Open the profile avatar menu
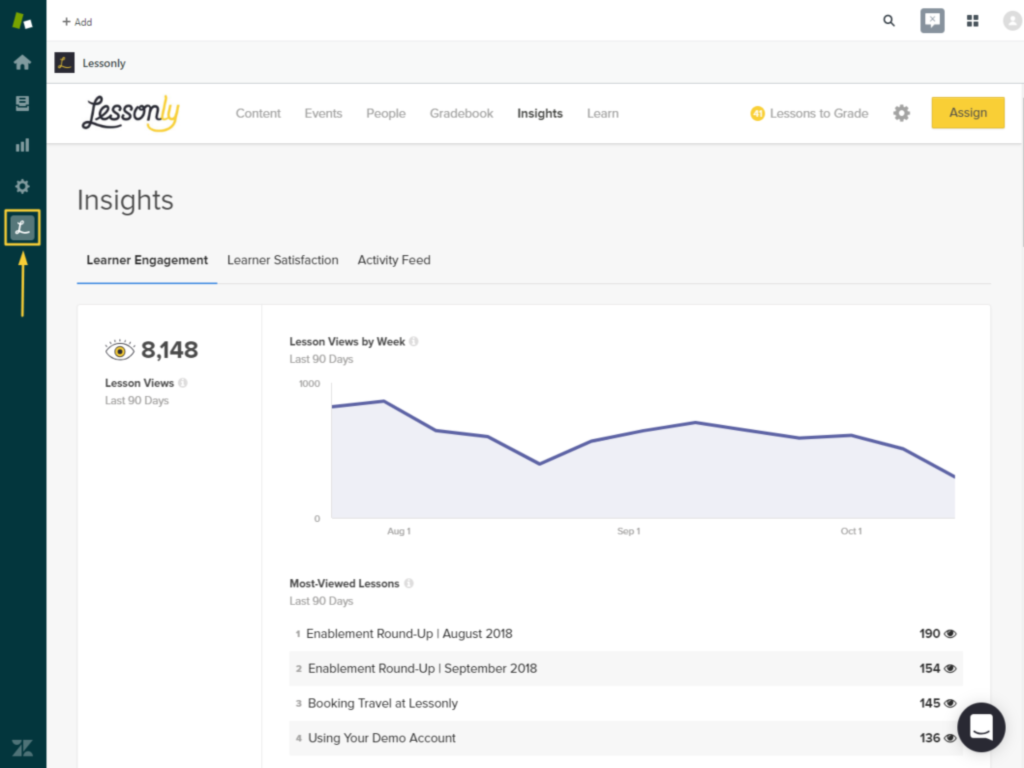This screenshot has width=1024, height=768. 1011,20
